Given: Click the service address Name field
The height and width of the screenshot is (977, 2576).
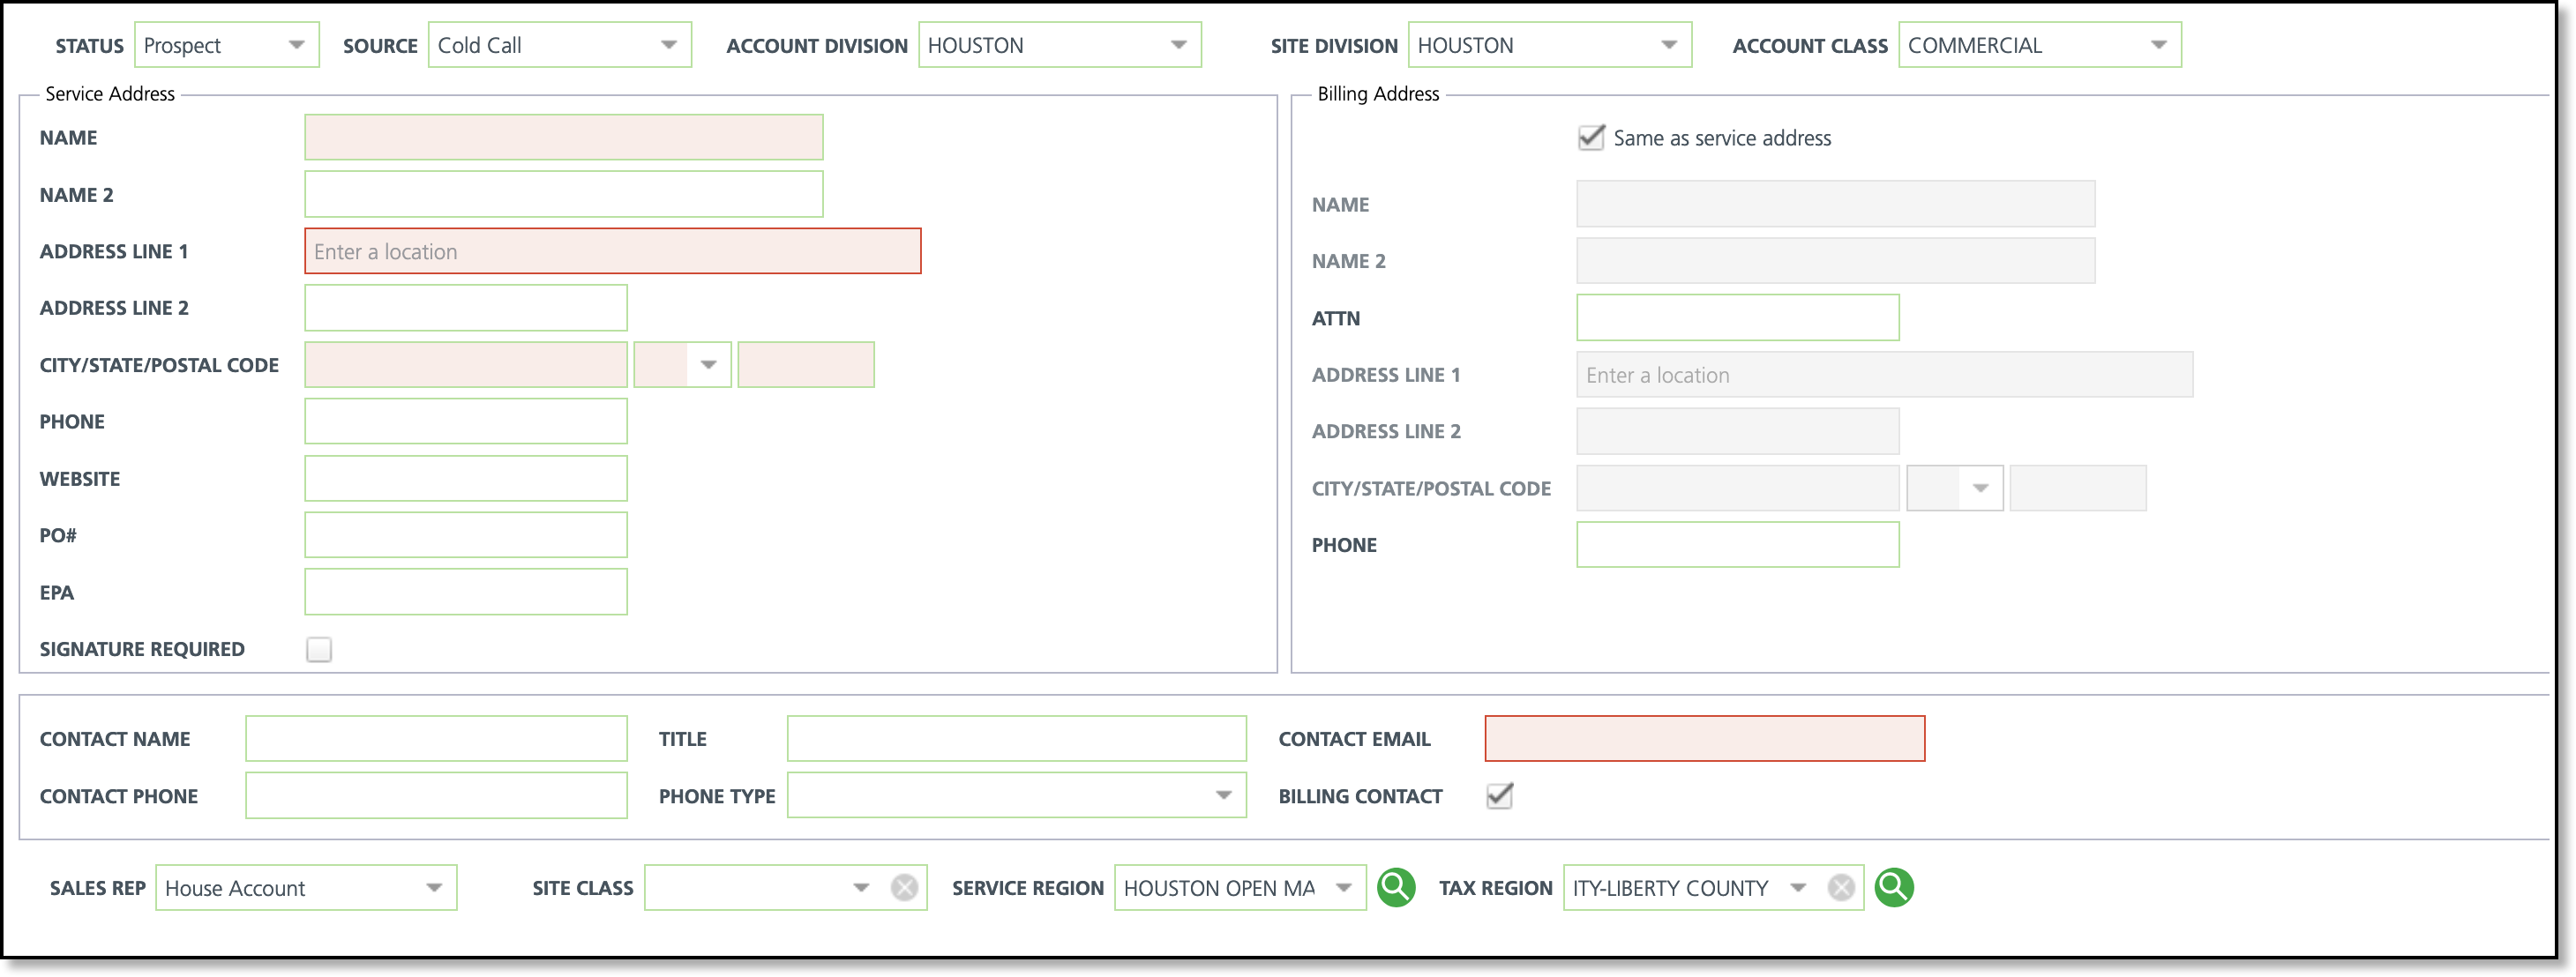Looking at the screenshot, I should coord(563,138).
